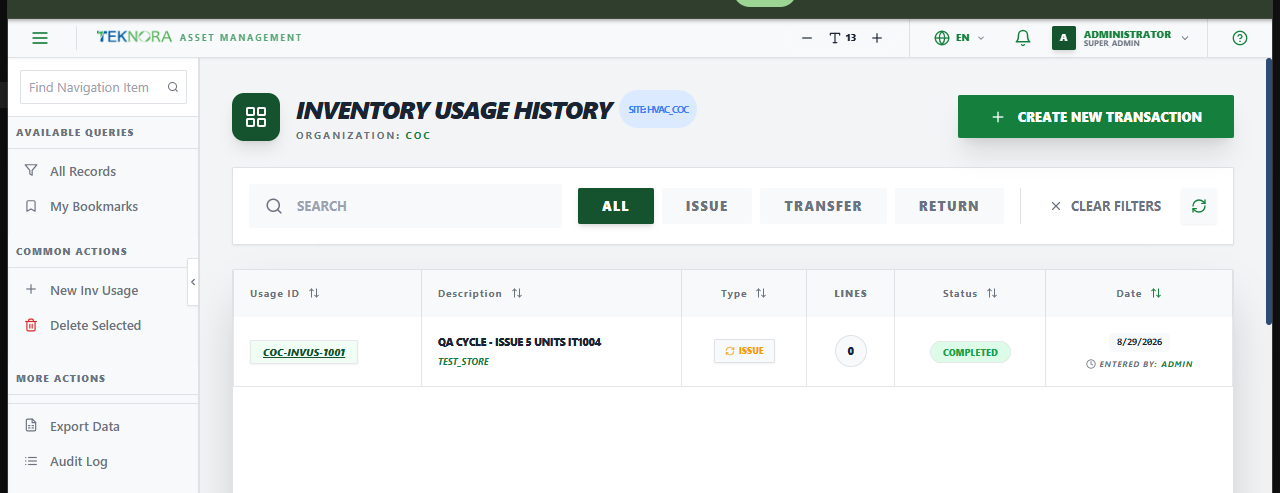Click the Entered By: Admin text
1280x493 pixels.
(x=1139, y=364)
